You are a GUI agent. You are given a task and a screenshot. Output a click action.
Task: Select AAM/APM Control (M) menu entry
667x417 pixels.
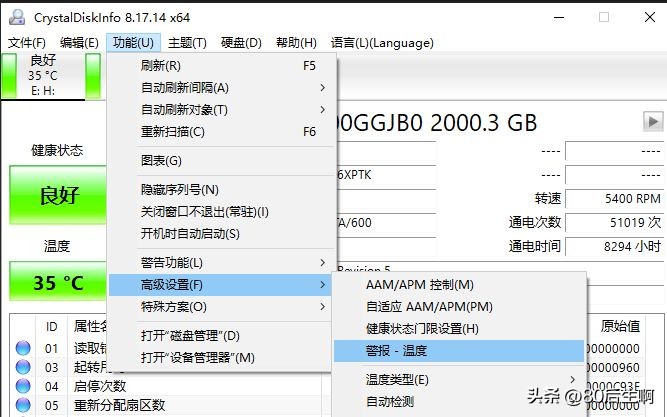(x=420, y=285)
